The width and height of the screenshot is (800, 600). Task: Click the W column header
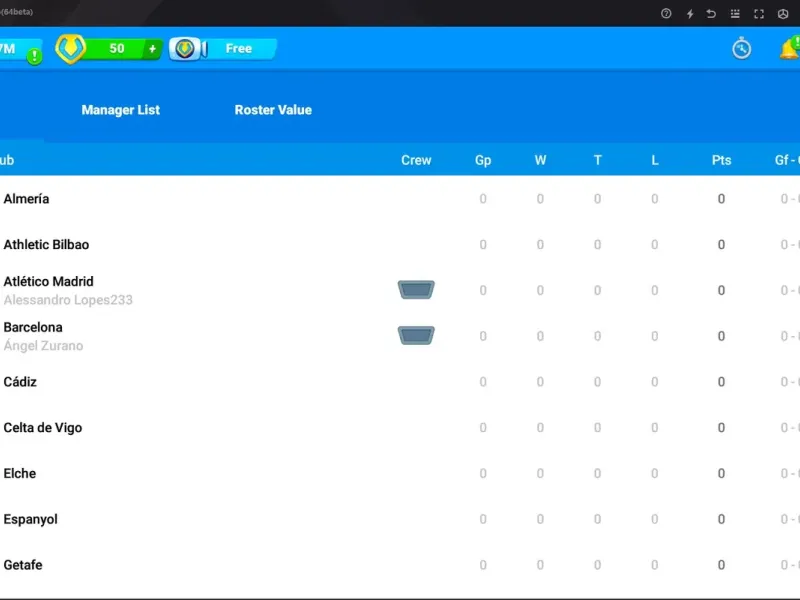(x=540, y=160)
